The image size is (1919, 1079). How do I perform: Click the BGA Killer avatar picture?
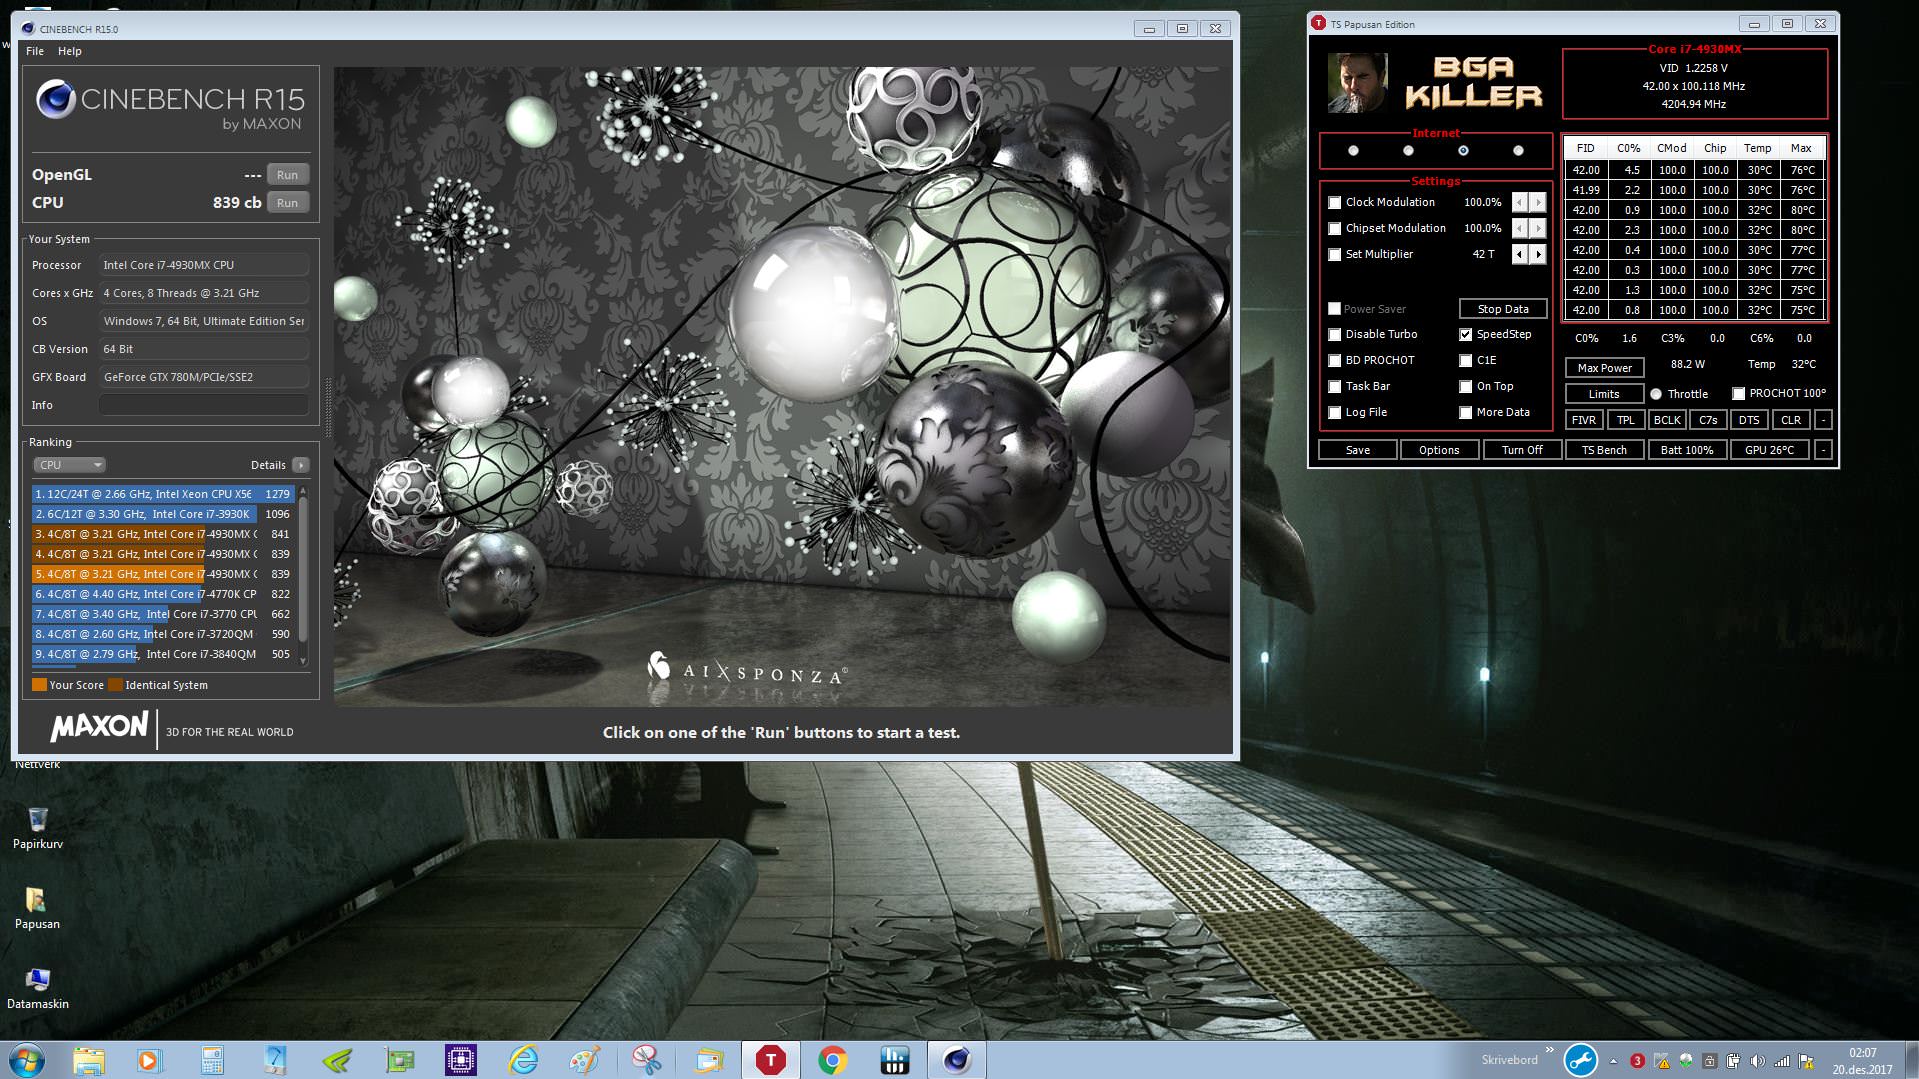pos(1357,84)
